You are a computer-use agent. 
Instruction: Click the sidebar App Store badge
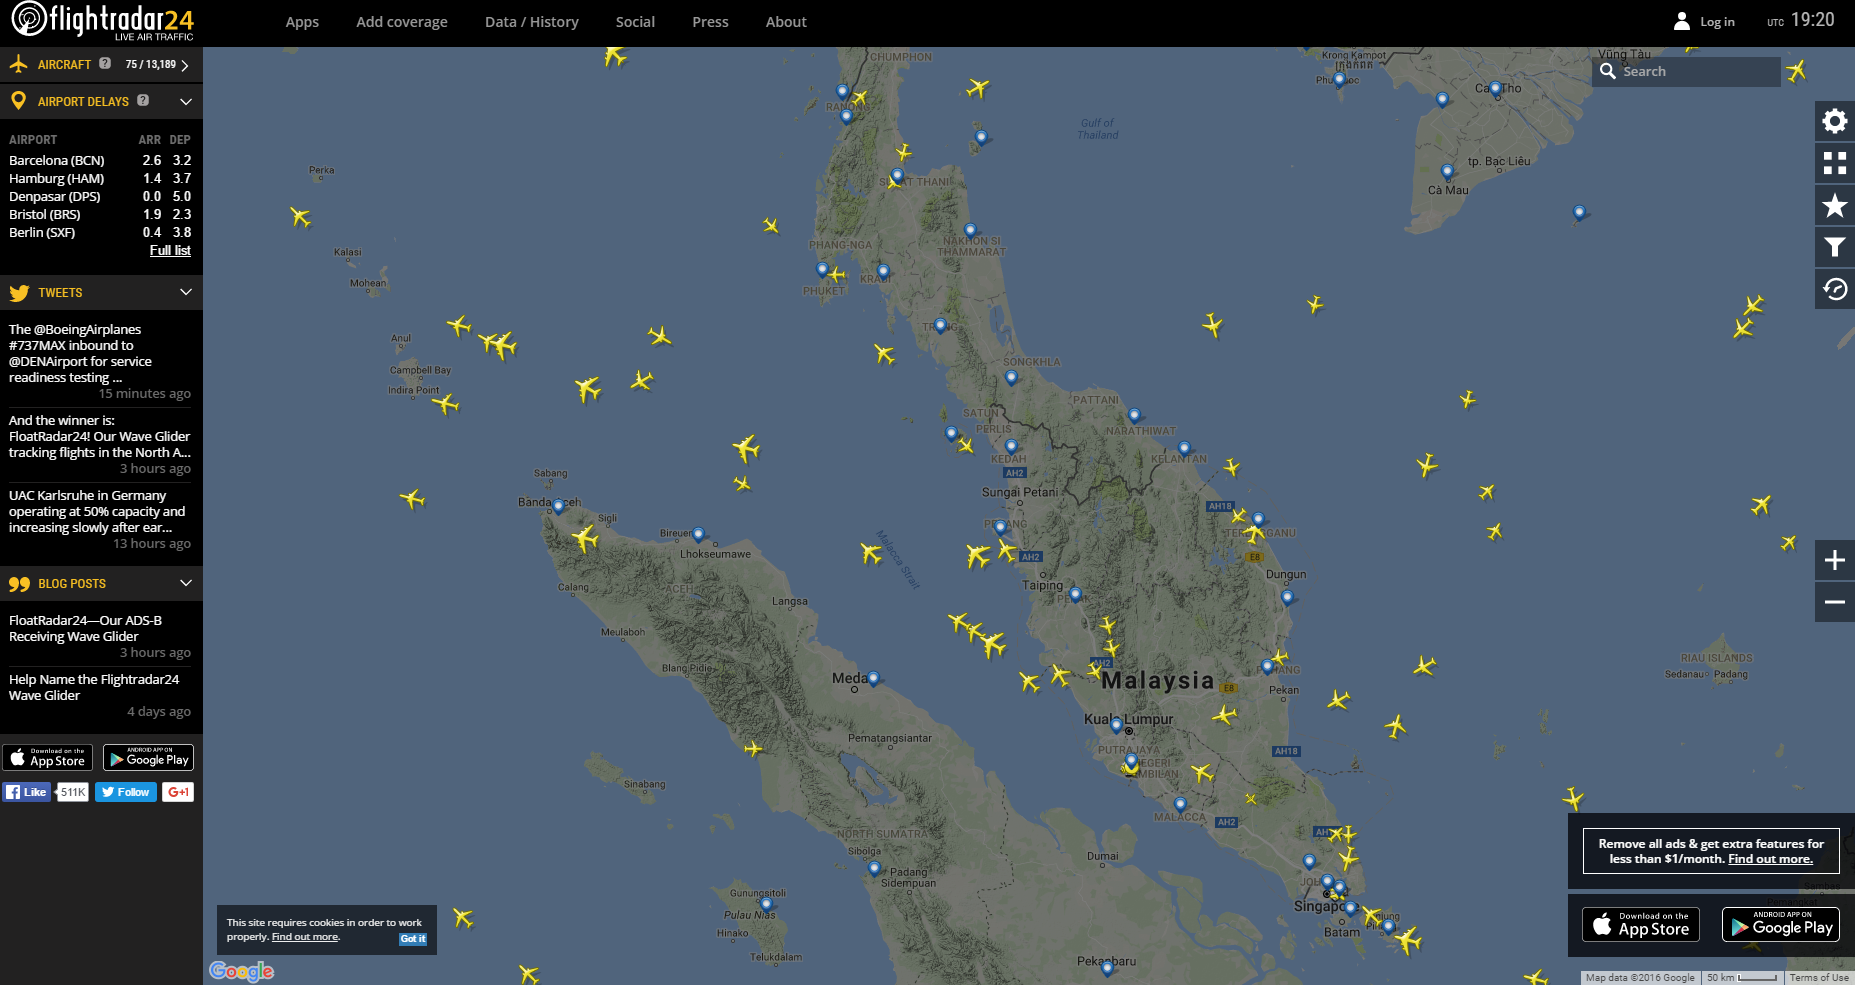point(47,758)
